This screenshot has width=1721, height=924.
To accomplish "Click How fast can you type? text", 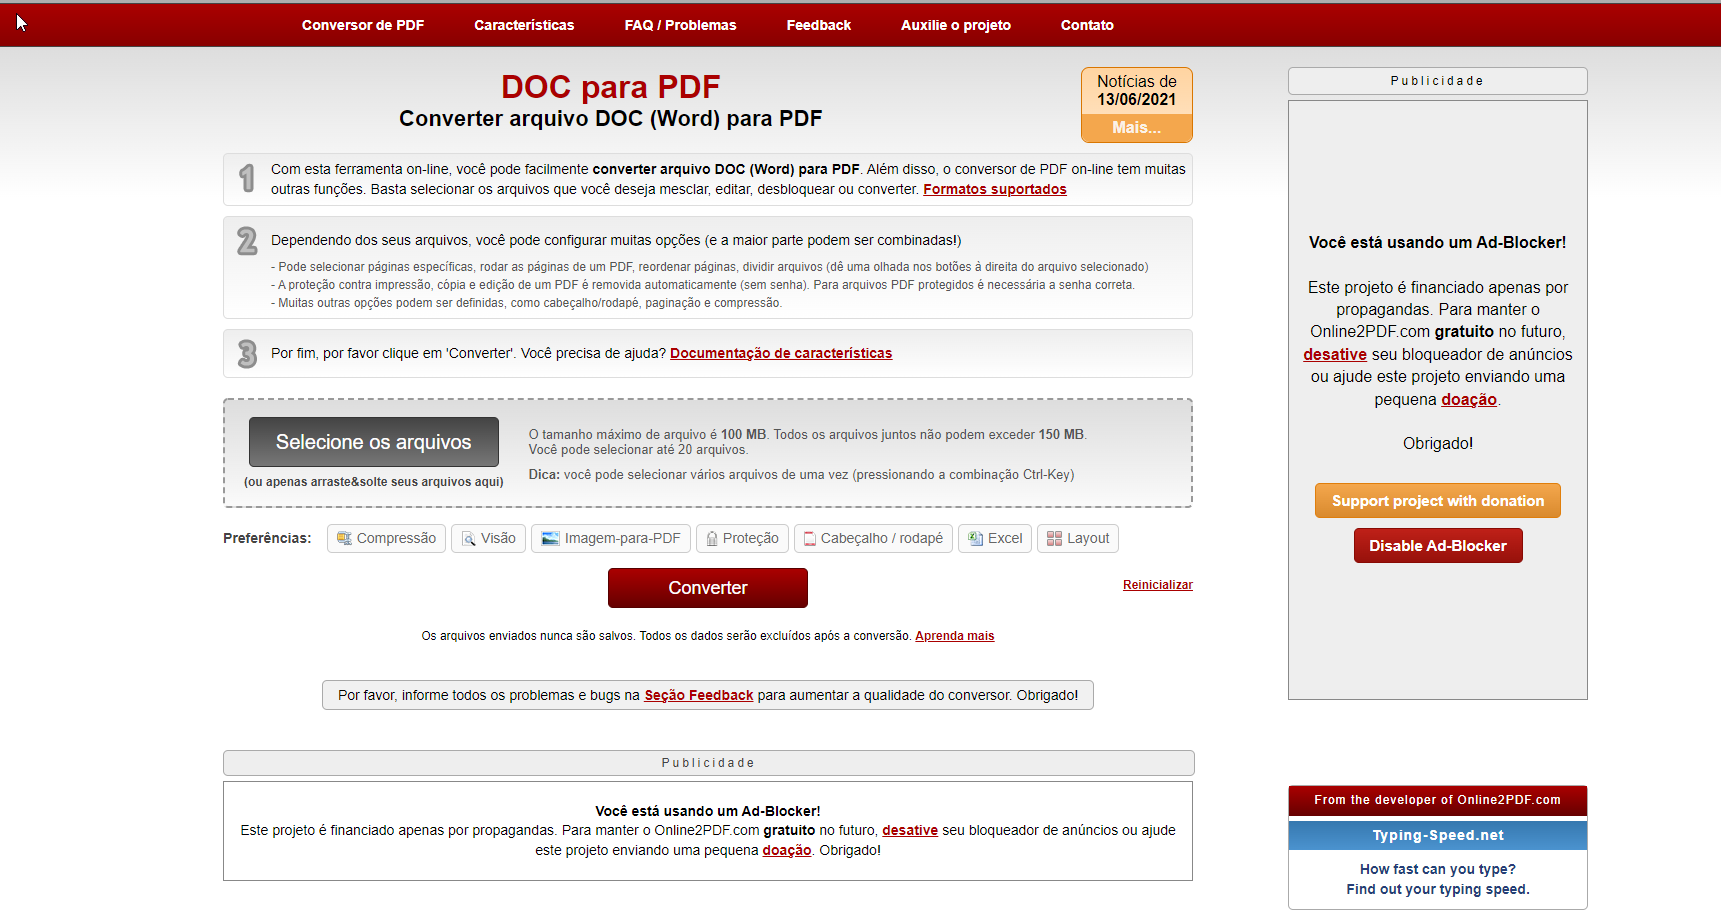I will point(1438,869).
